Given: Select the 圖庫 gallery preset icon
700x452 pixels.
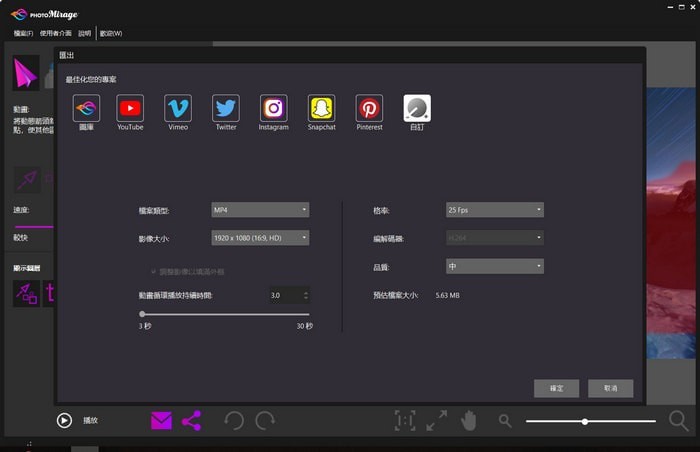Looking at the screenshot, I should coord(86,108).
